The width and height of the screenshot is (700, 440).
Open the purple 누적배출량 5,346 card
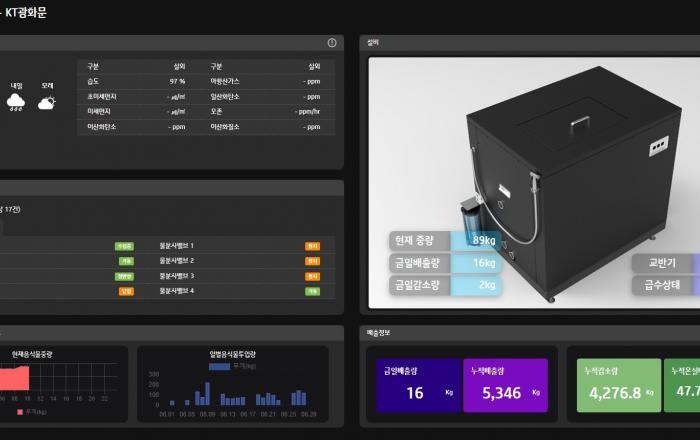[505, 386]
